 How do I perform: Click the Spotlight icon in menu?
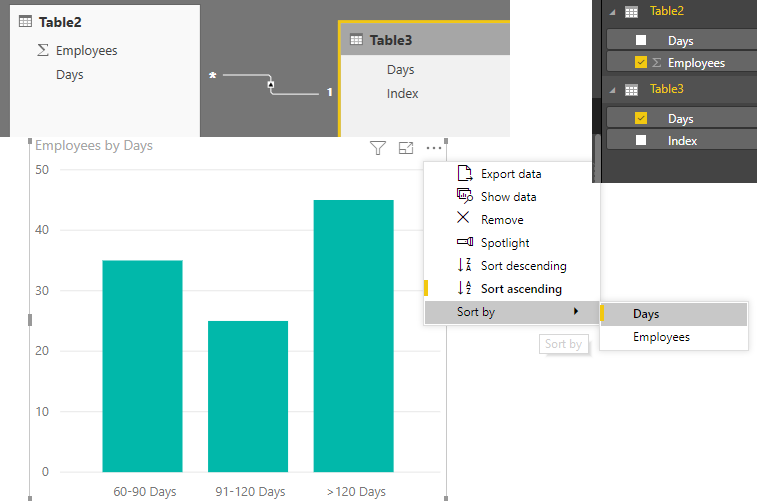(x=465, y=241)
